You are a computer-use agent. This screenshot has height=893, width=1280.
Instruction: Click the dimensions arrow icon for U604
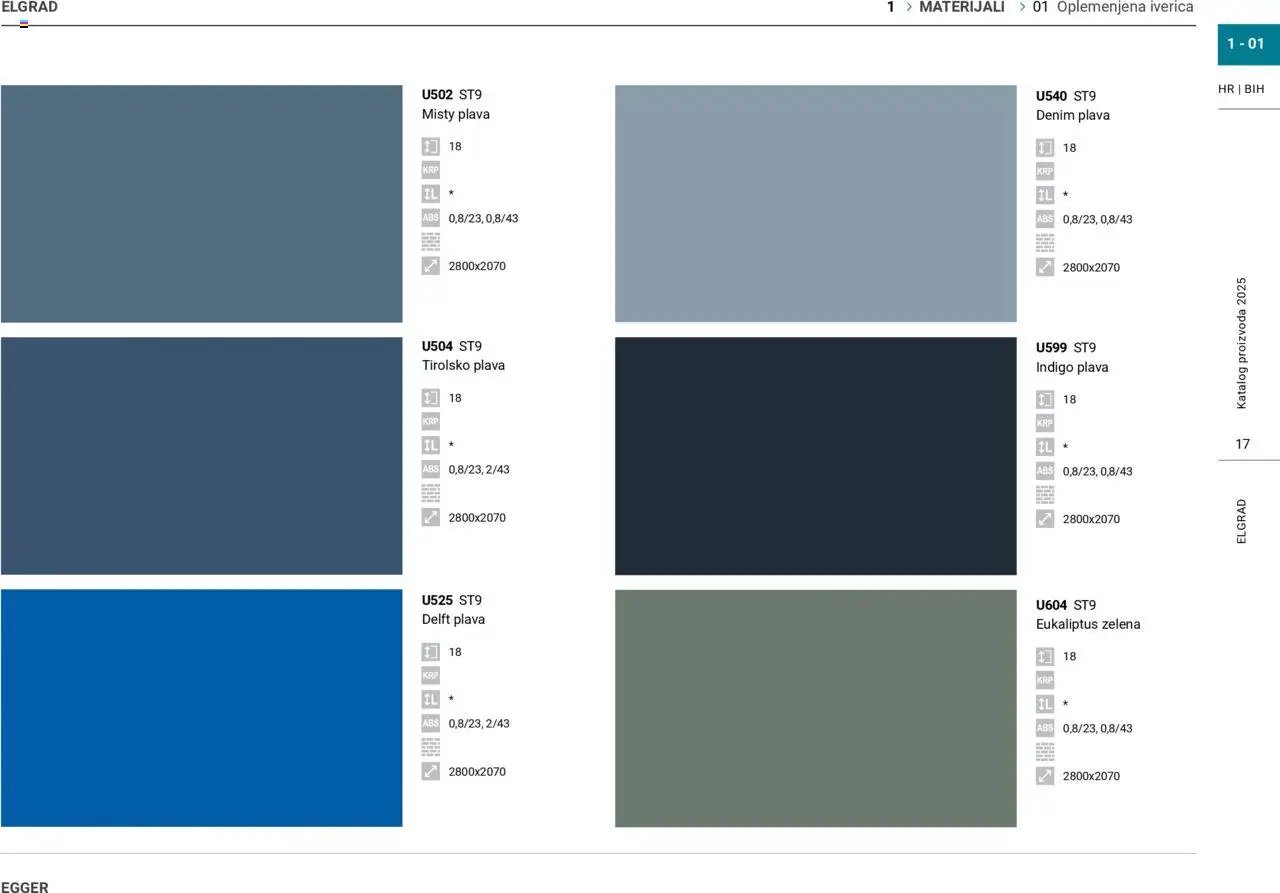point(1044,776)
